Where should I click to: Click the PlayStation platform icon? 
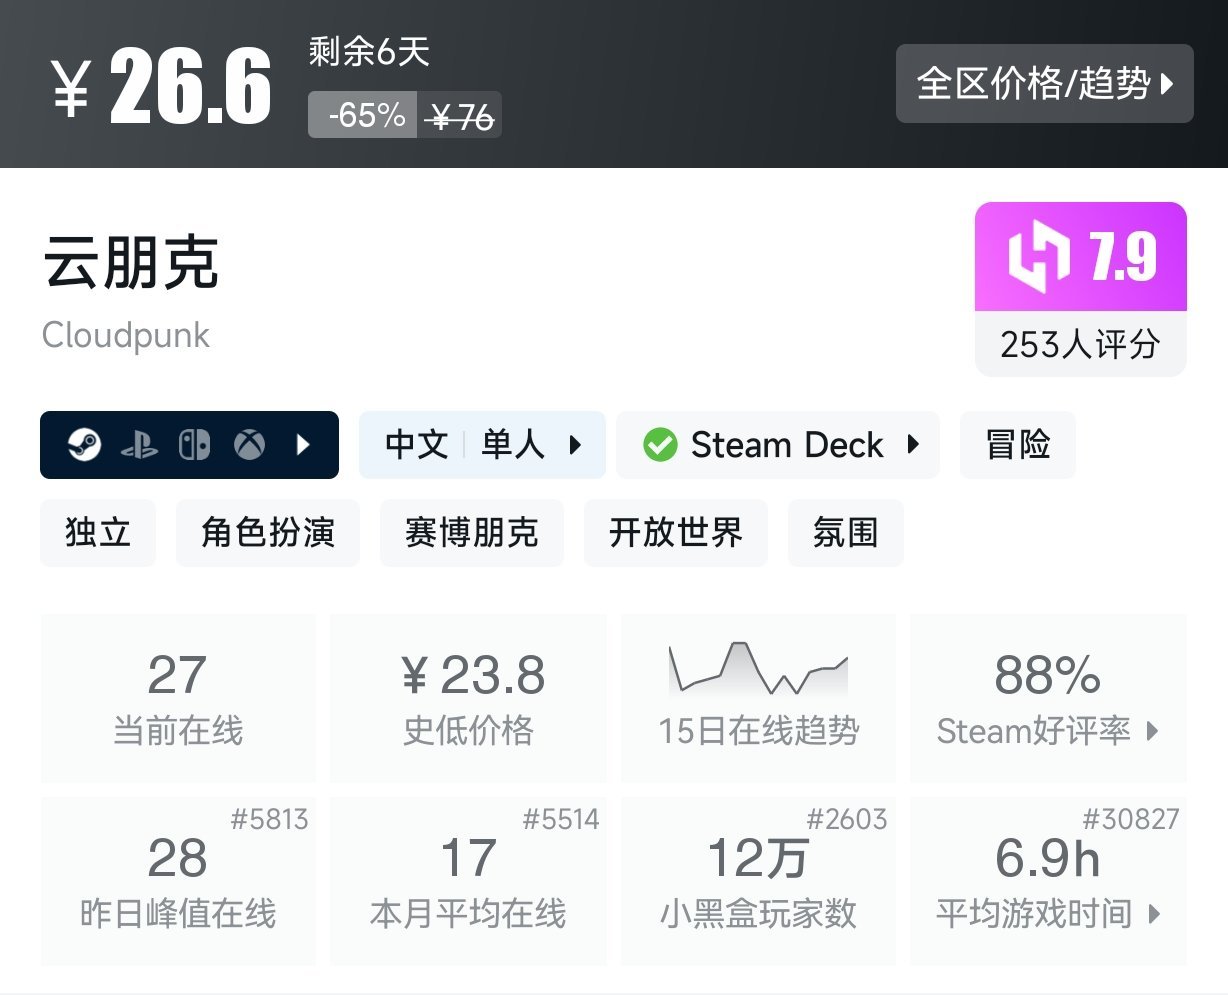click(139, 446)
